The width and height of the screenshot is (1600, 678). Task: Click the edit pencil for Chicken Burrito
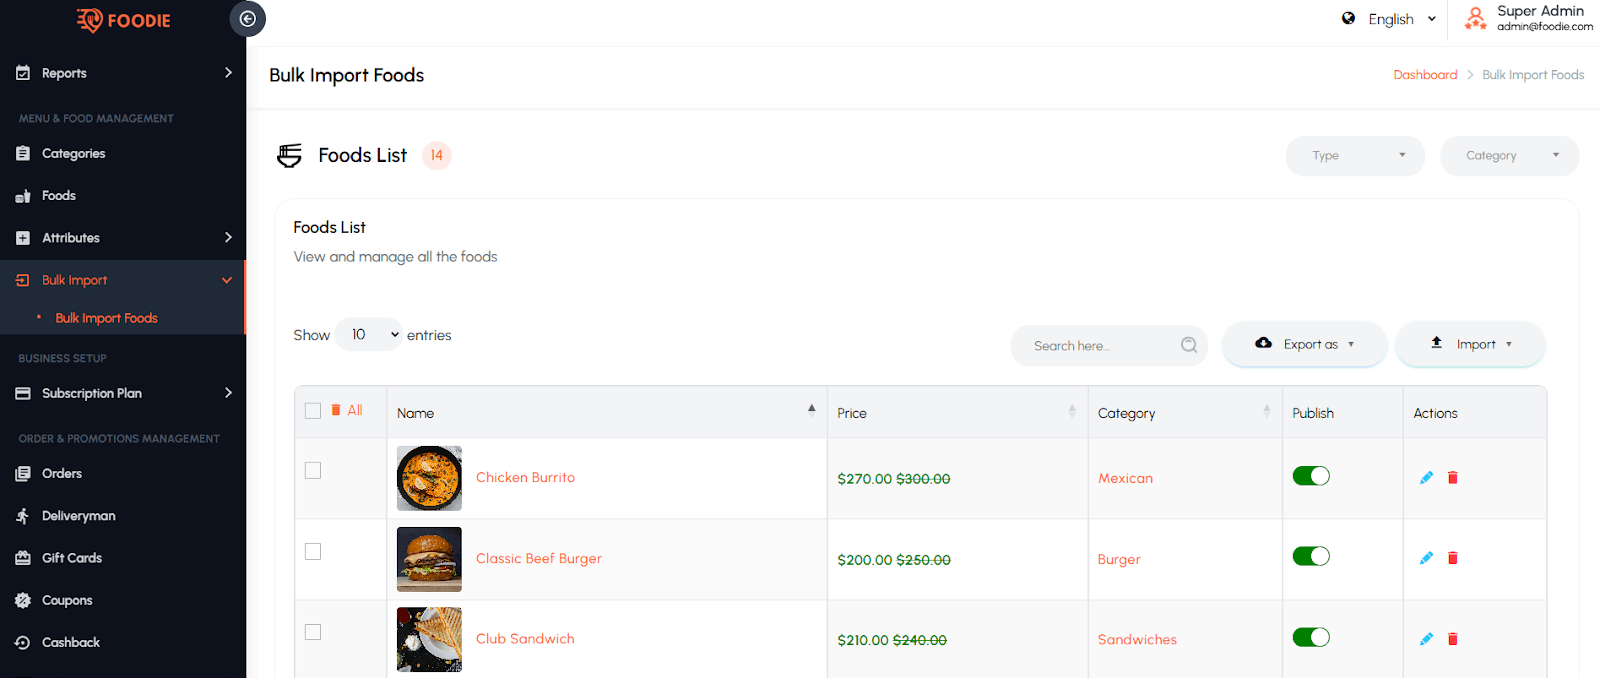1426,478
